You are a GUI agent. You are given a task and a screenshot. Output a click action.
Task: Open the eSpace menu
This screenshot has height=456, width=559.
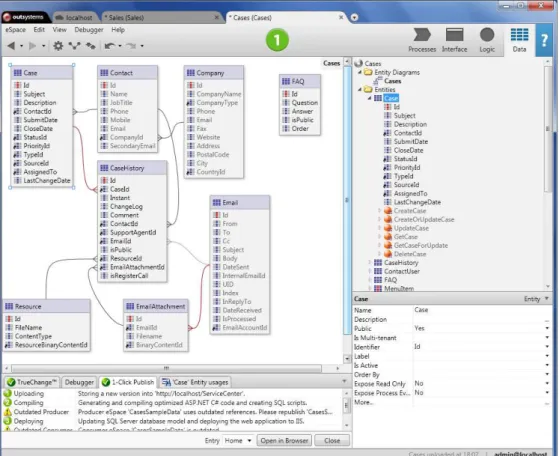(15, 30)
